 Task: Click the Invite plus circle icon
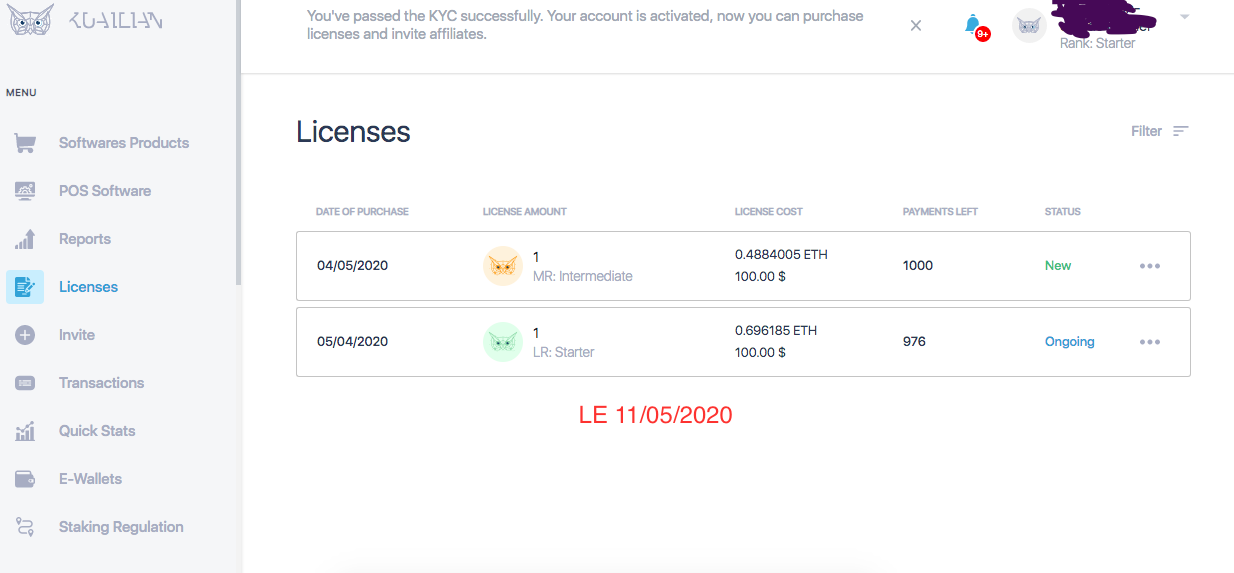25,335
